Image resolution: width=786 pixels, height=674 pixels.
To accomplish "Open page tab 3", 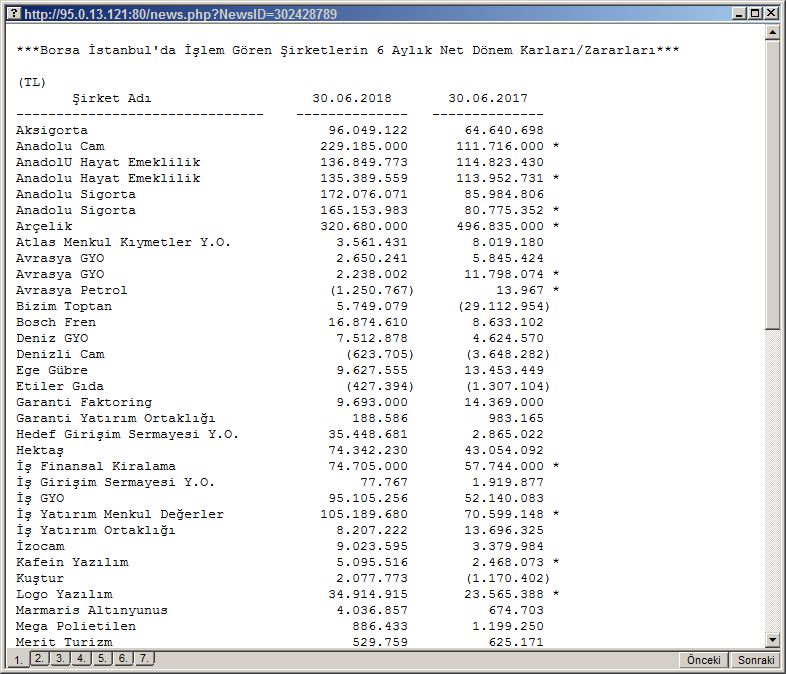I will [x=60, y=658].
